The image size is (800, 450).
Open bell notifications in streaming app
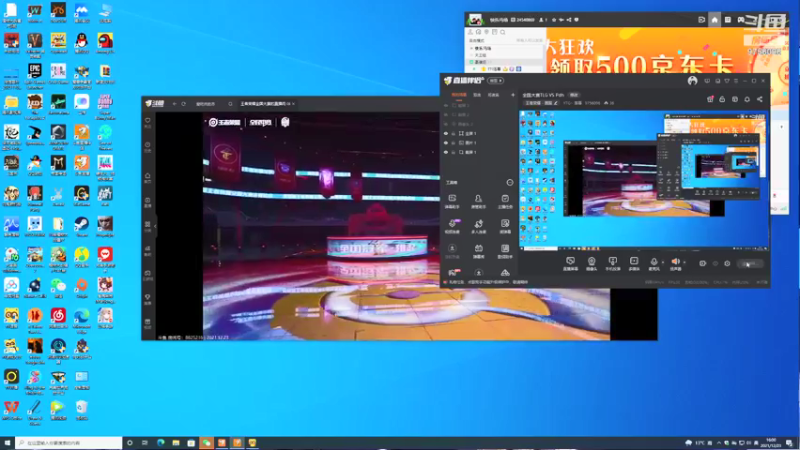click(747, 99)
